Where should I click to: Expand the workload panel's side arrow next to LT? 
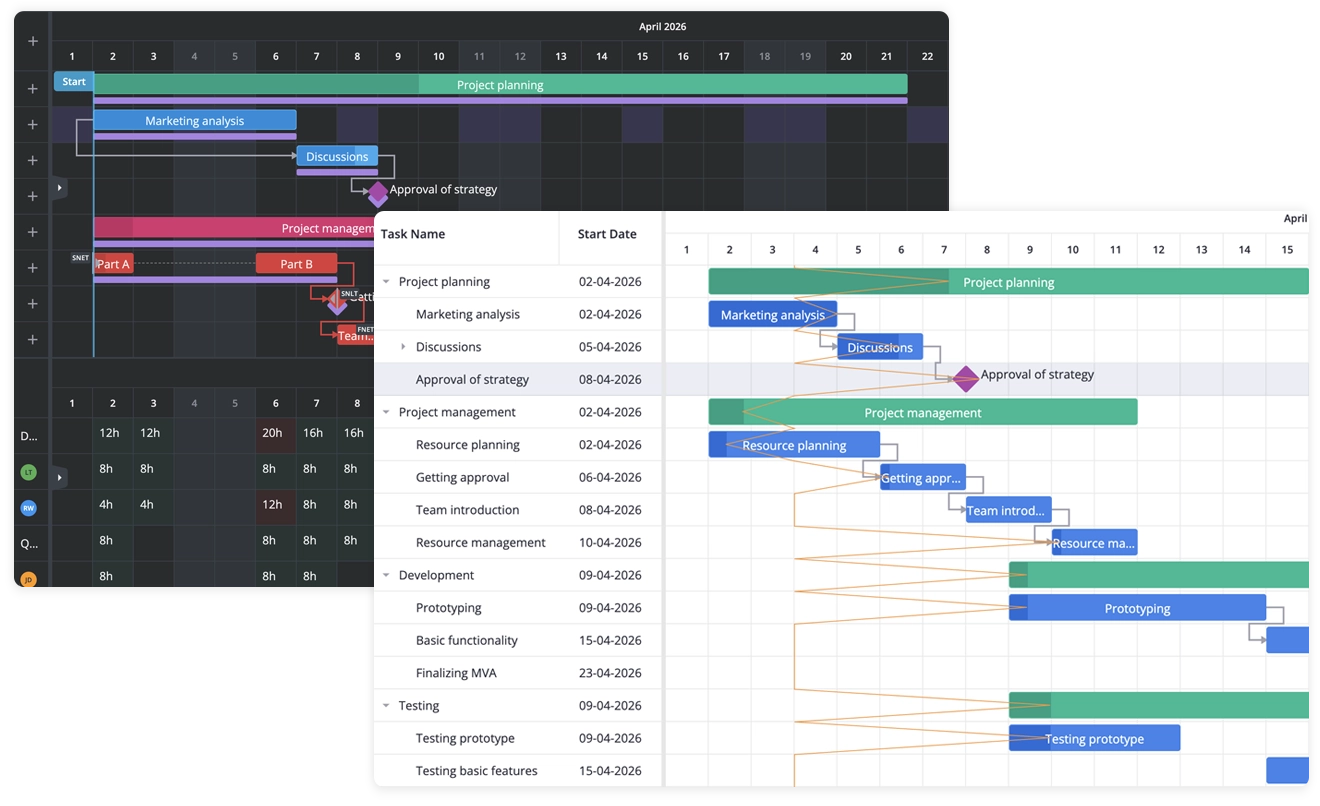[x=59, y=478]
